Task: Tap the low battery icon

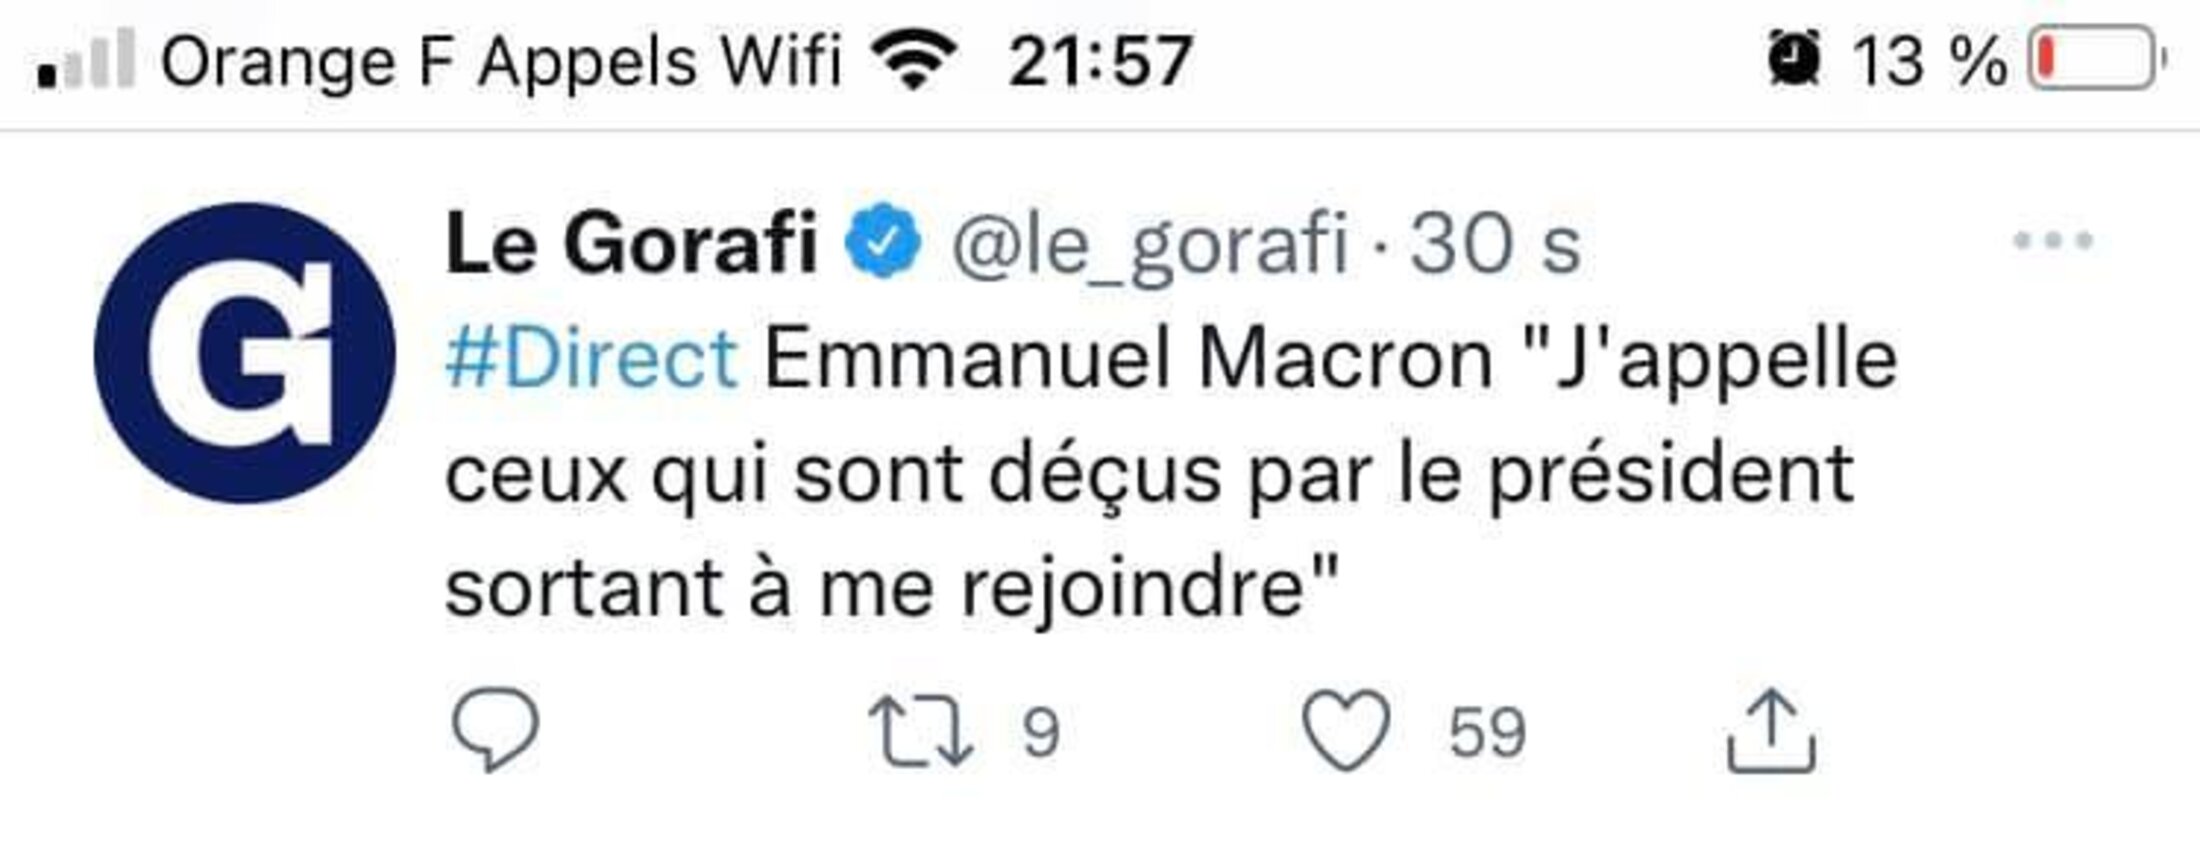Action: click(2093, 60)
